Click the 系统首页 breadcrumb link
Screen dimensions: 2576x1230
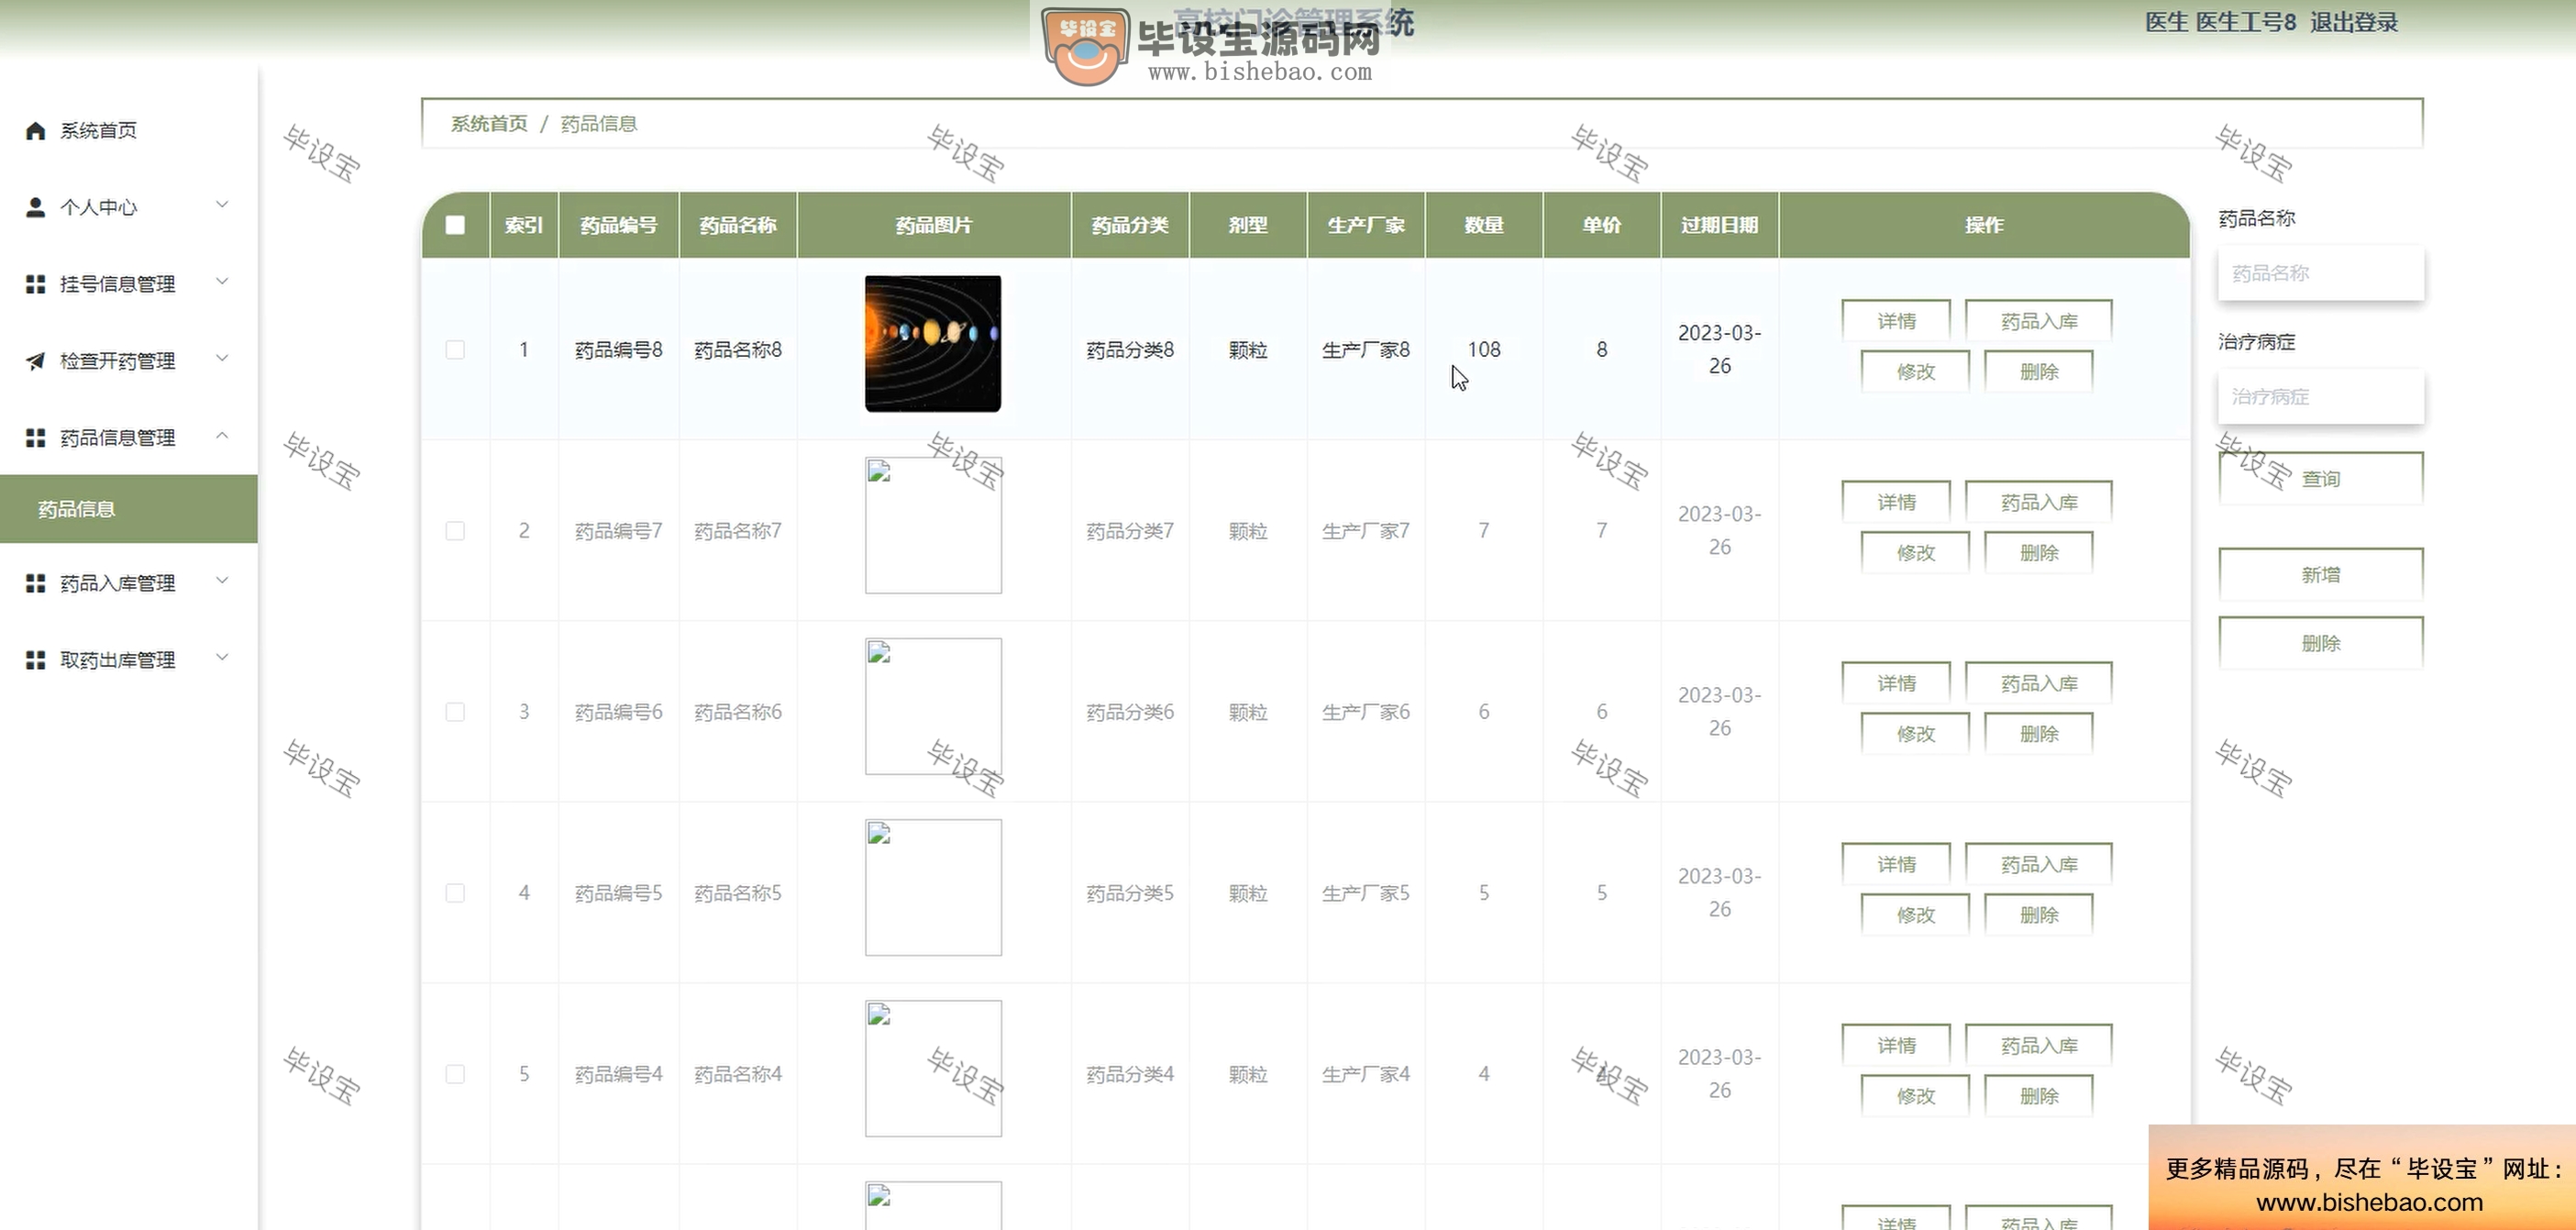[489, 124]
